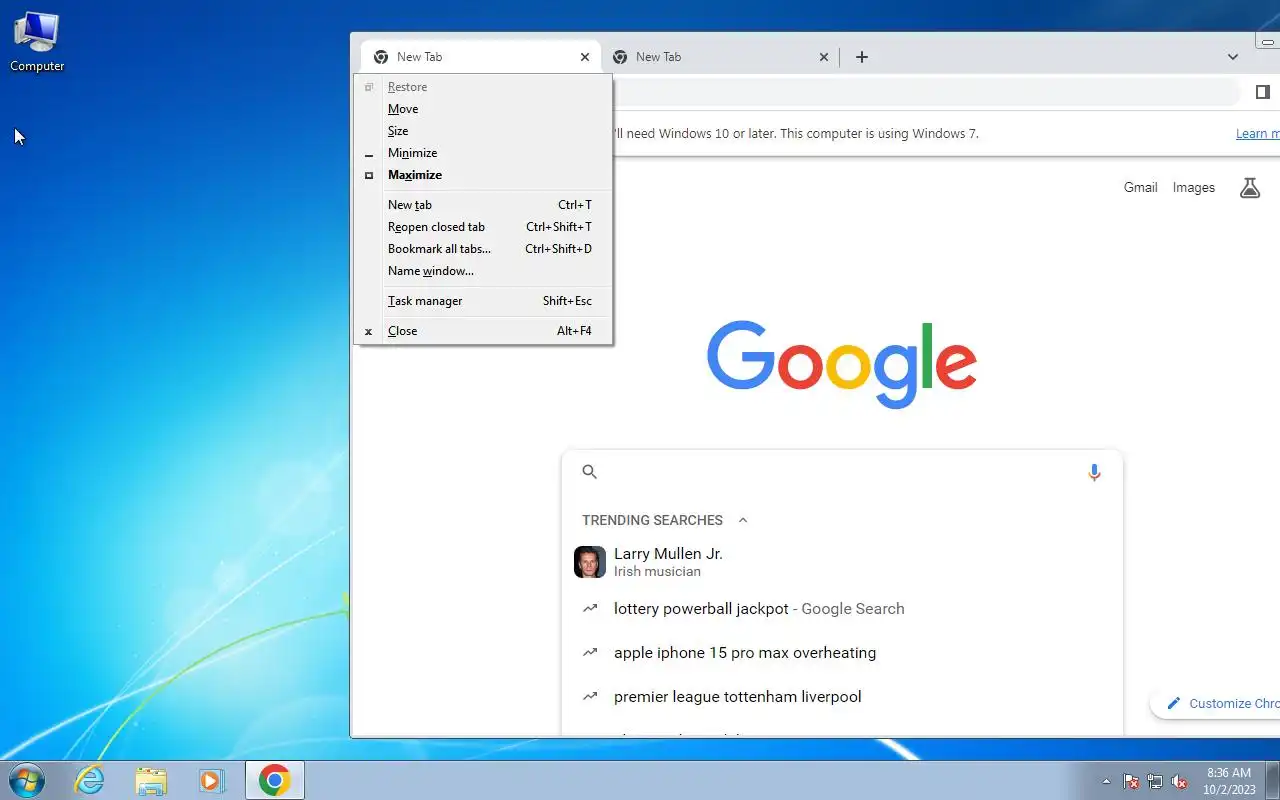Start voice search with microphone icon

pyautogui.click(x=1094, y=472)
